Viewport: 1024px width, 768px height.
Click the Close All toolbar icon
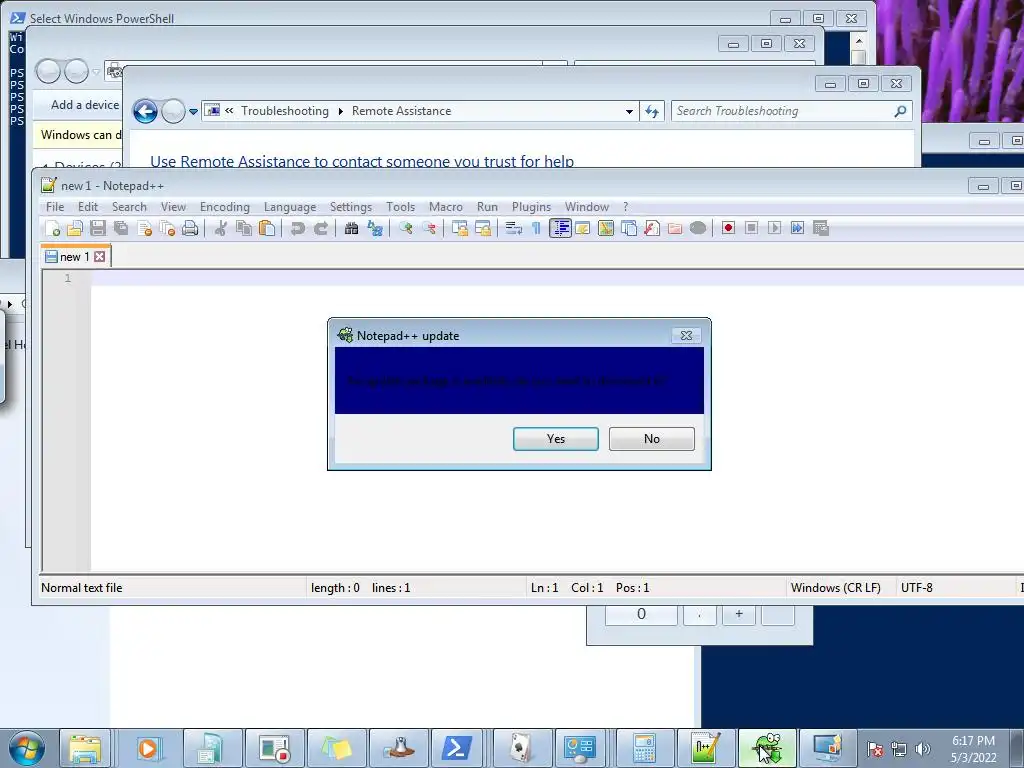tap(167, 228)
